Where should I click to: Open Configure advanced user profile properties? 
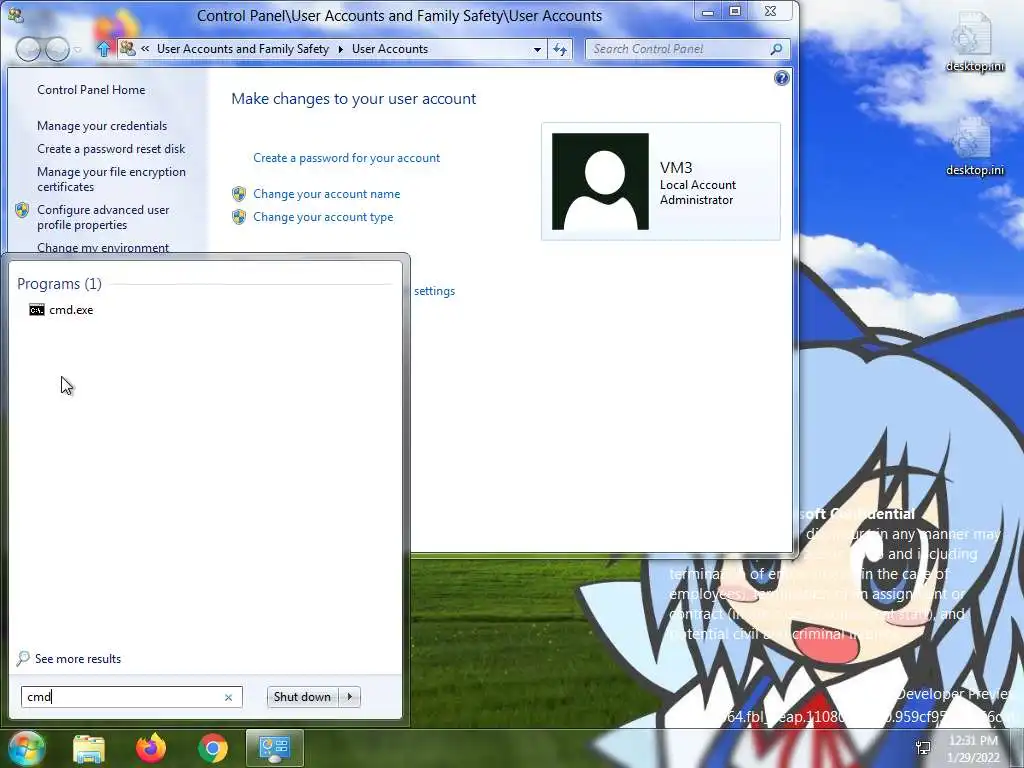(103, 217)
